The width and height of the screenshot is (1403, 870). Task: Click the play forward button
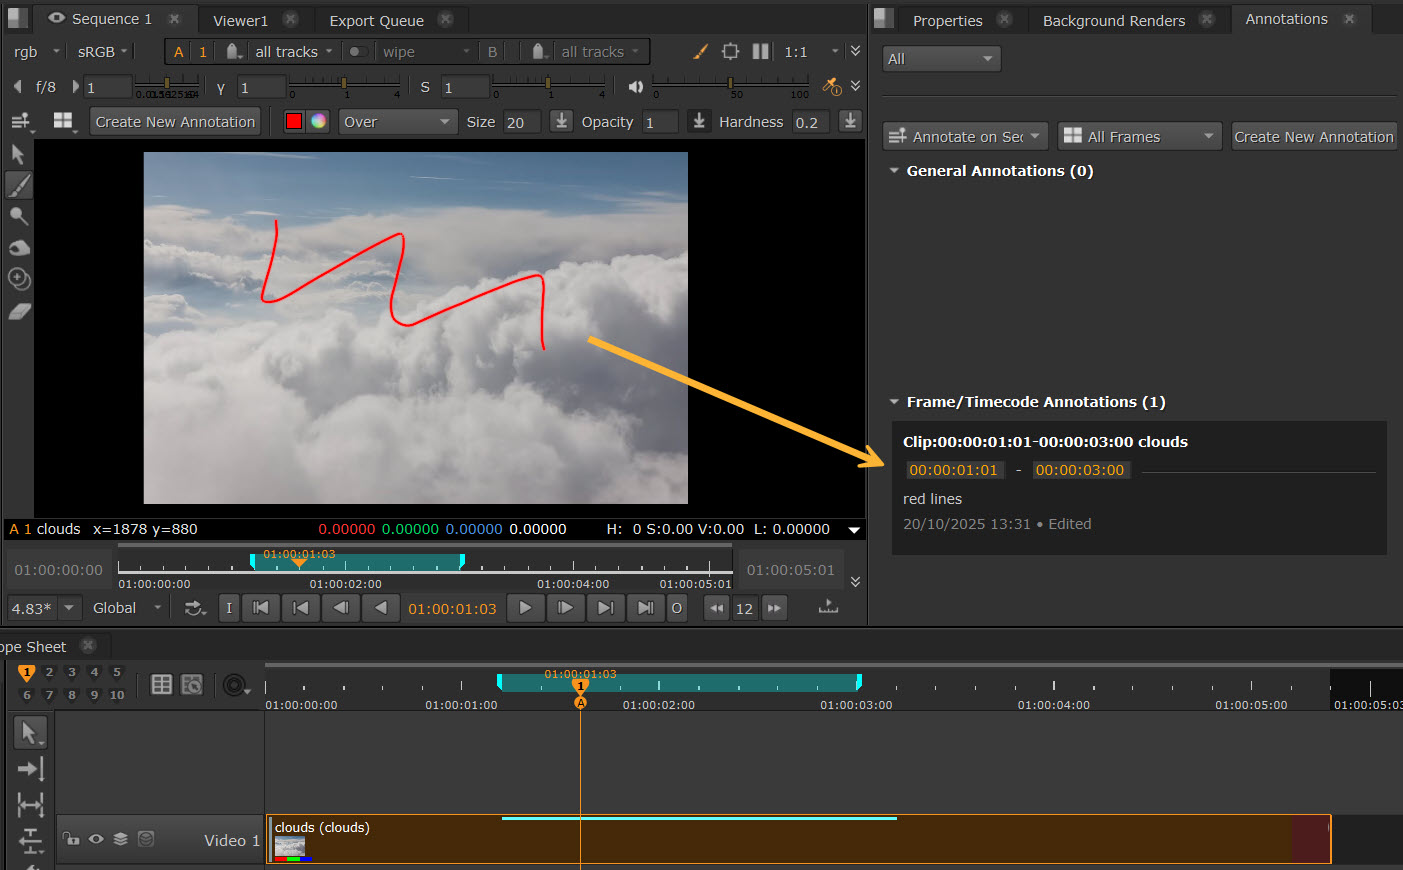525,608
